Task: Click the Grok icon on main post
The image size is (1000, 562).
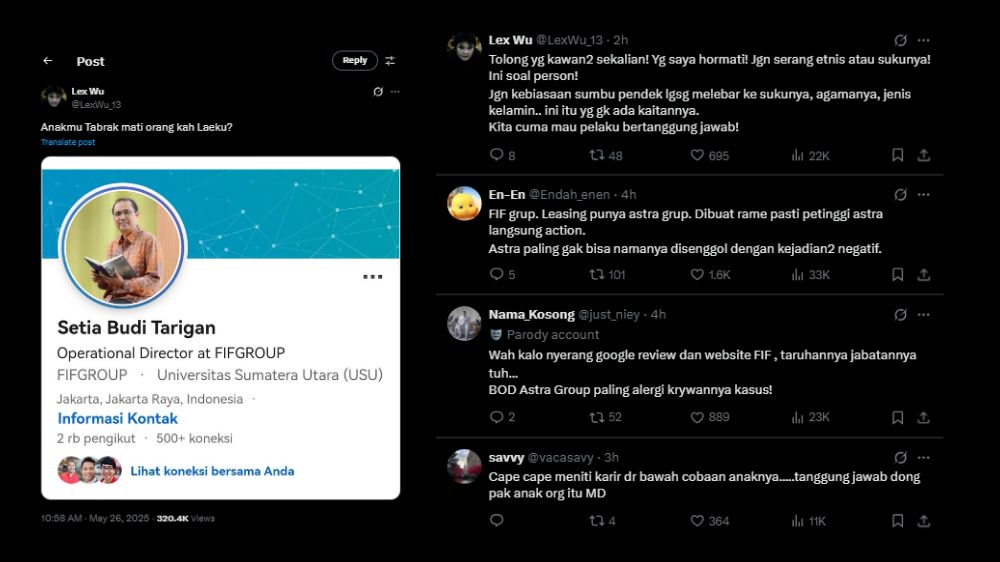Action: point(378,92)
